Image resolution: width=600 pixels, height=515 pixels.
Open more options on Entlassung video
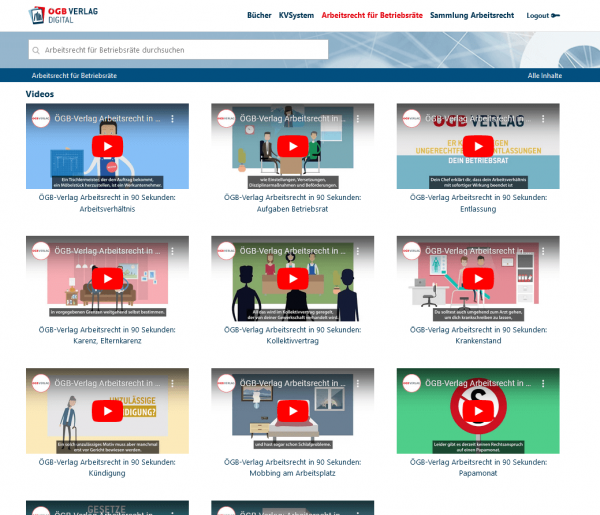[x=543, y=119]
